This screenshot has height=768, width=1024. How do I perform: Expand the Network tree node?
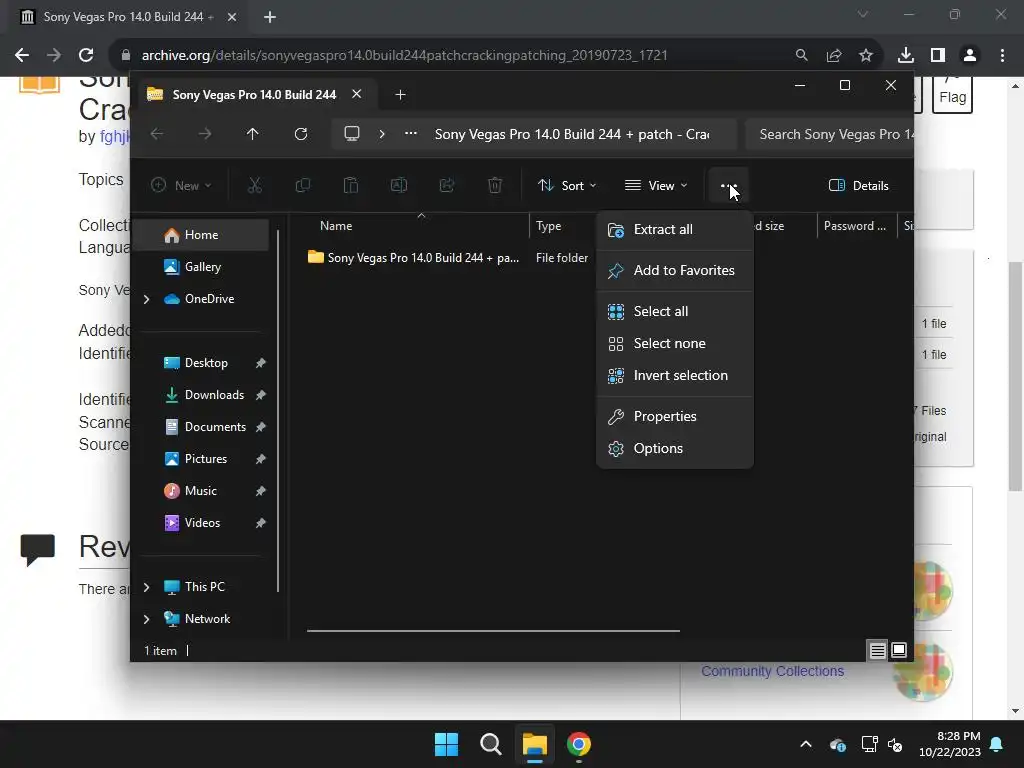(x=146, y=619)
